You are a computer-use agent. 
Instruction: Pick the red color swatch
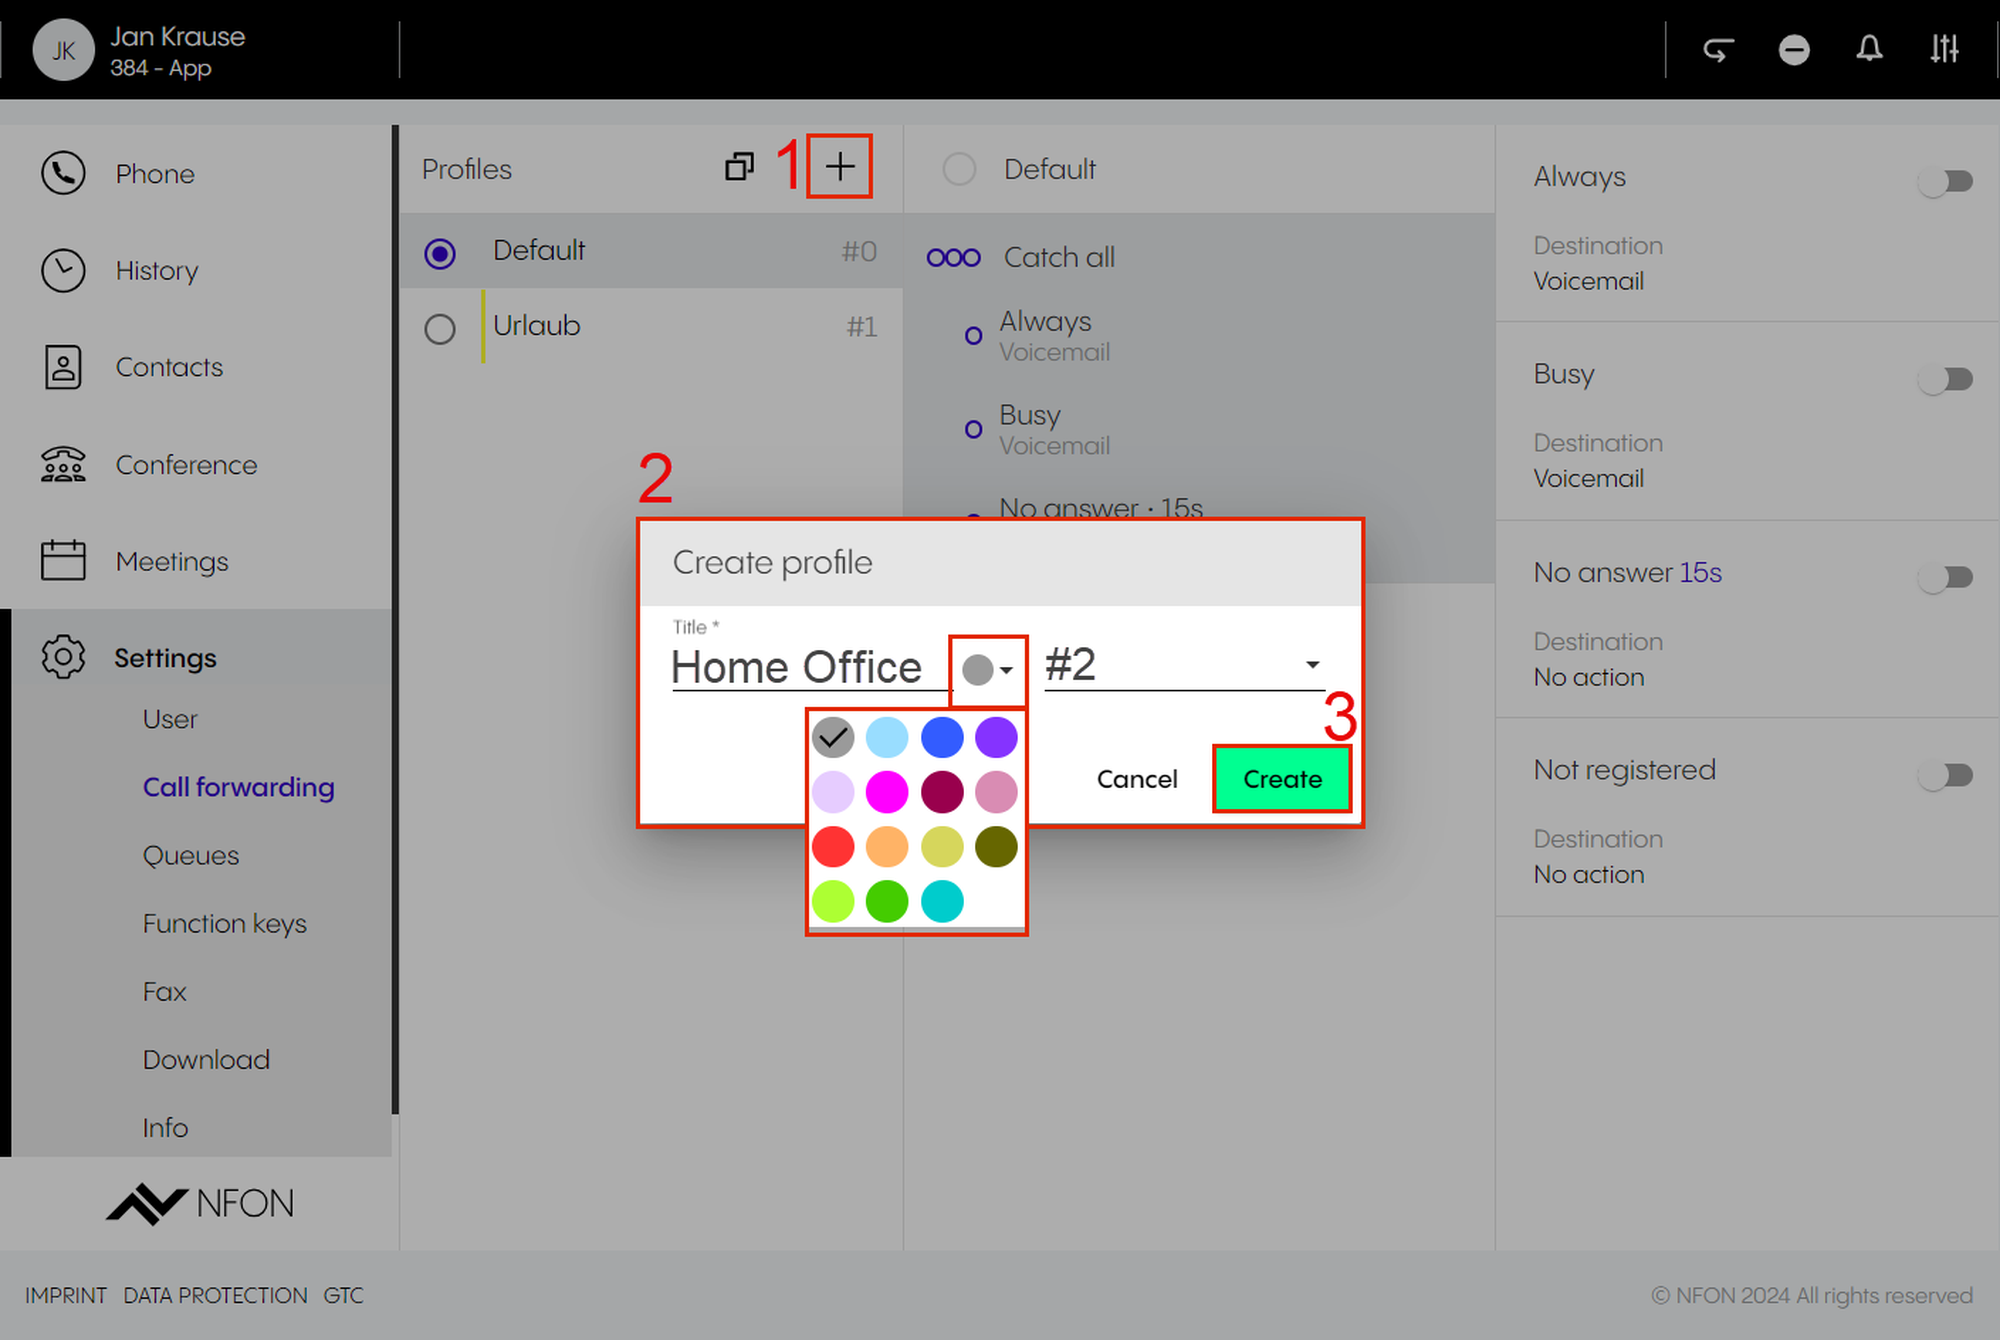coord(833,847)
